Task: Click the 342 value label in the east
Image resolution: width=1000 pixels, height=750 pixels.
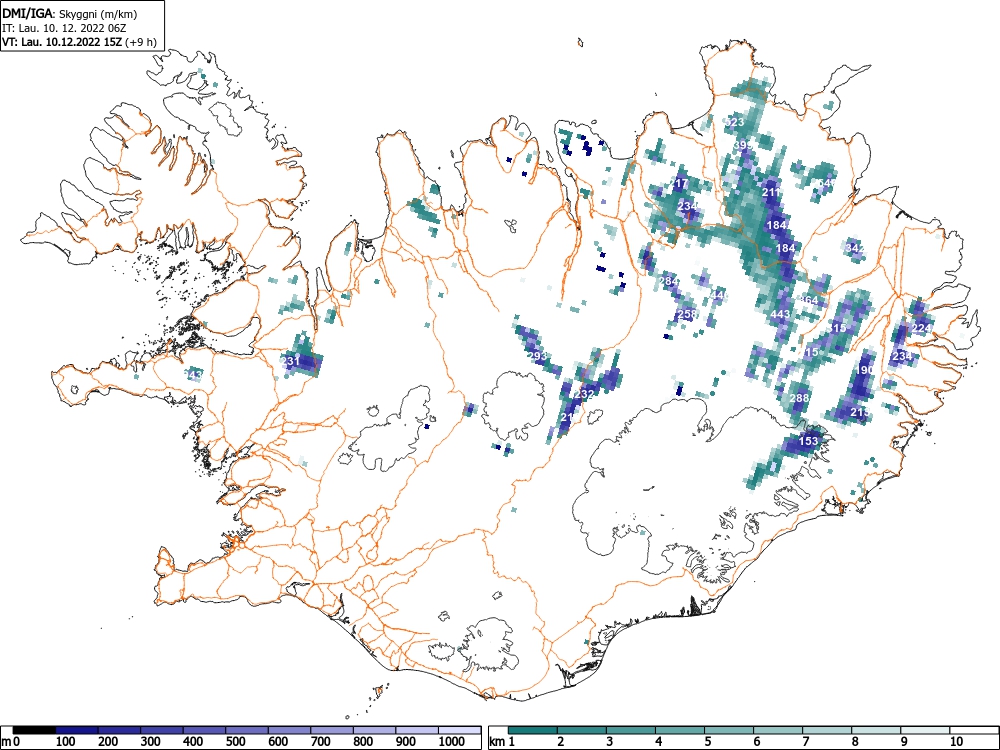Action: pos(855,248)
